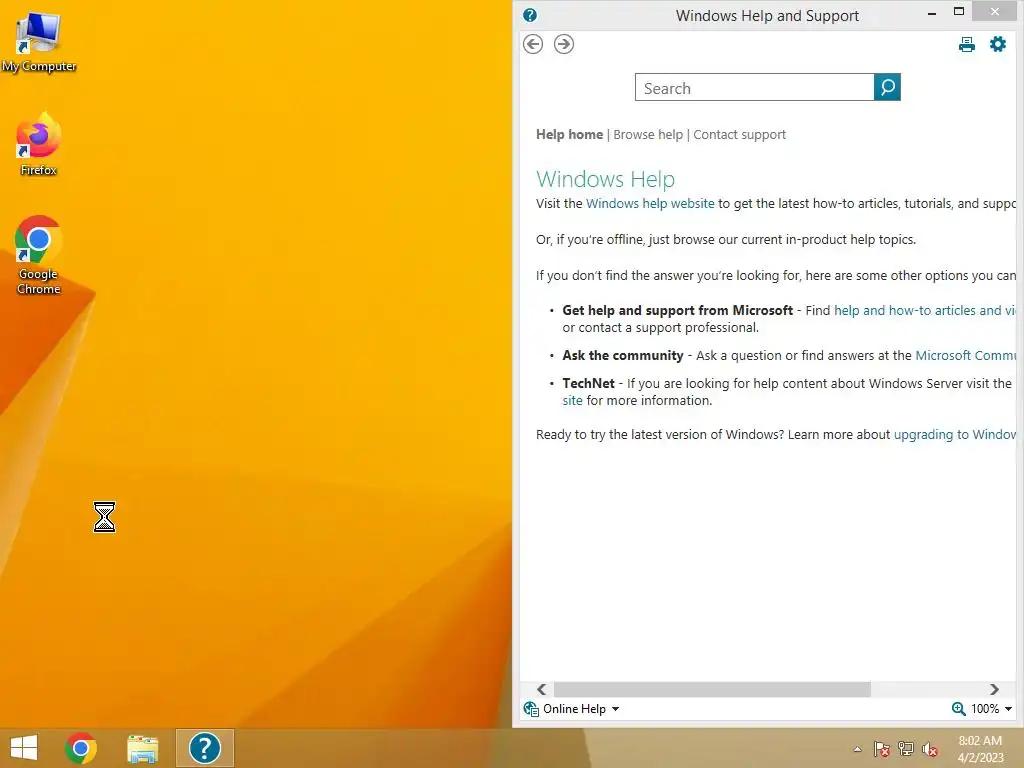Visit the Microsoft Community link
Screen dimensions: 1024x768
pyautogui.click(x=966, y=356)
